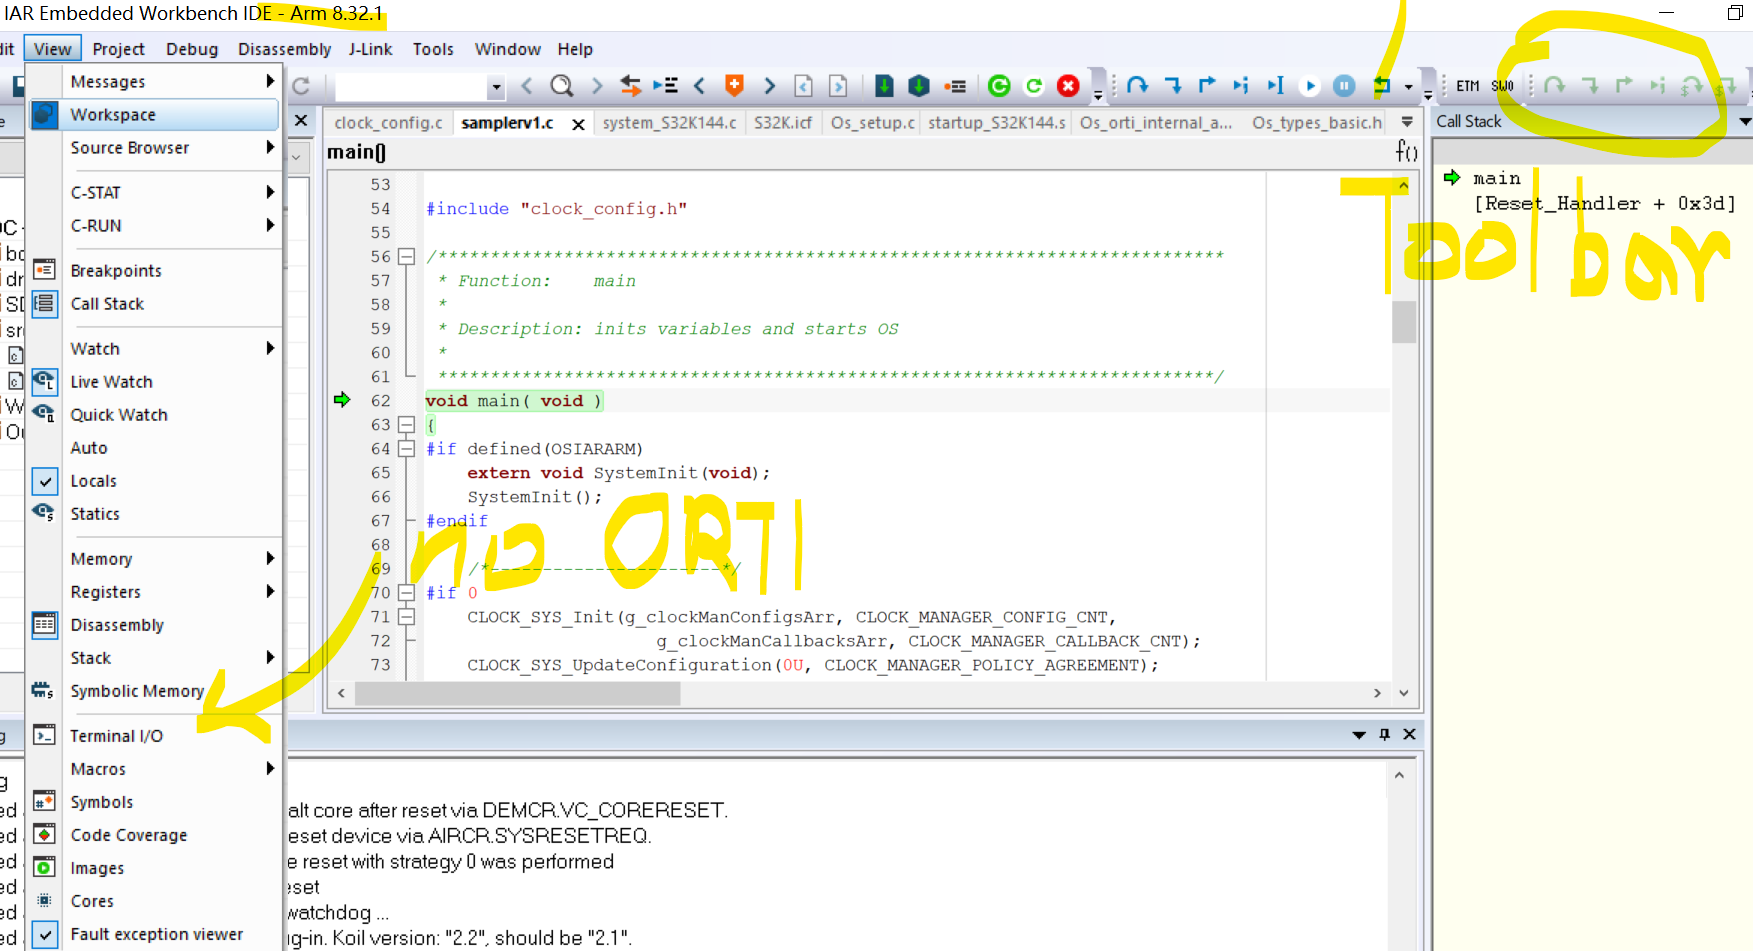Open the editor tab list dropdown
Viewport: 1753px width, 951px height.
[x=1407, y=122]
